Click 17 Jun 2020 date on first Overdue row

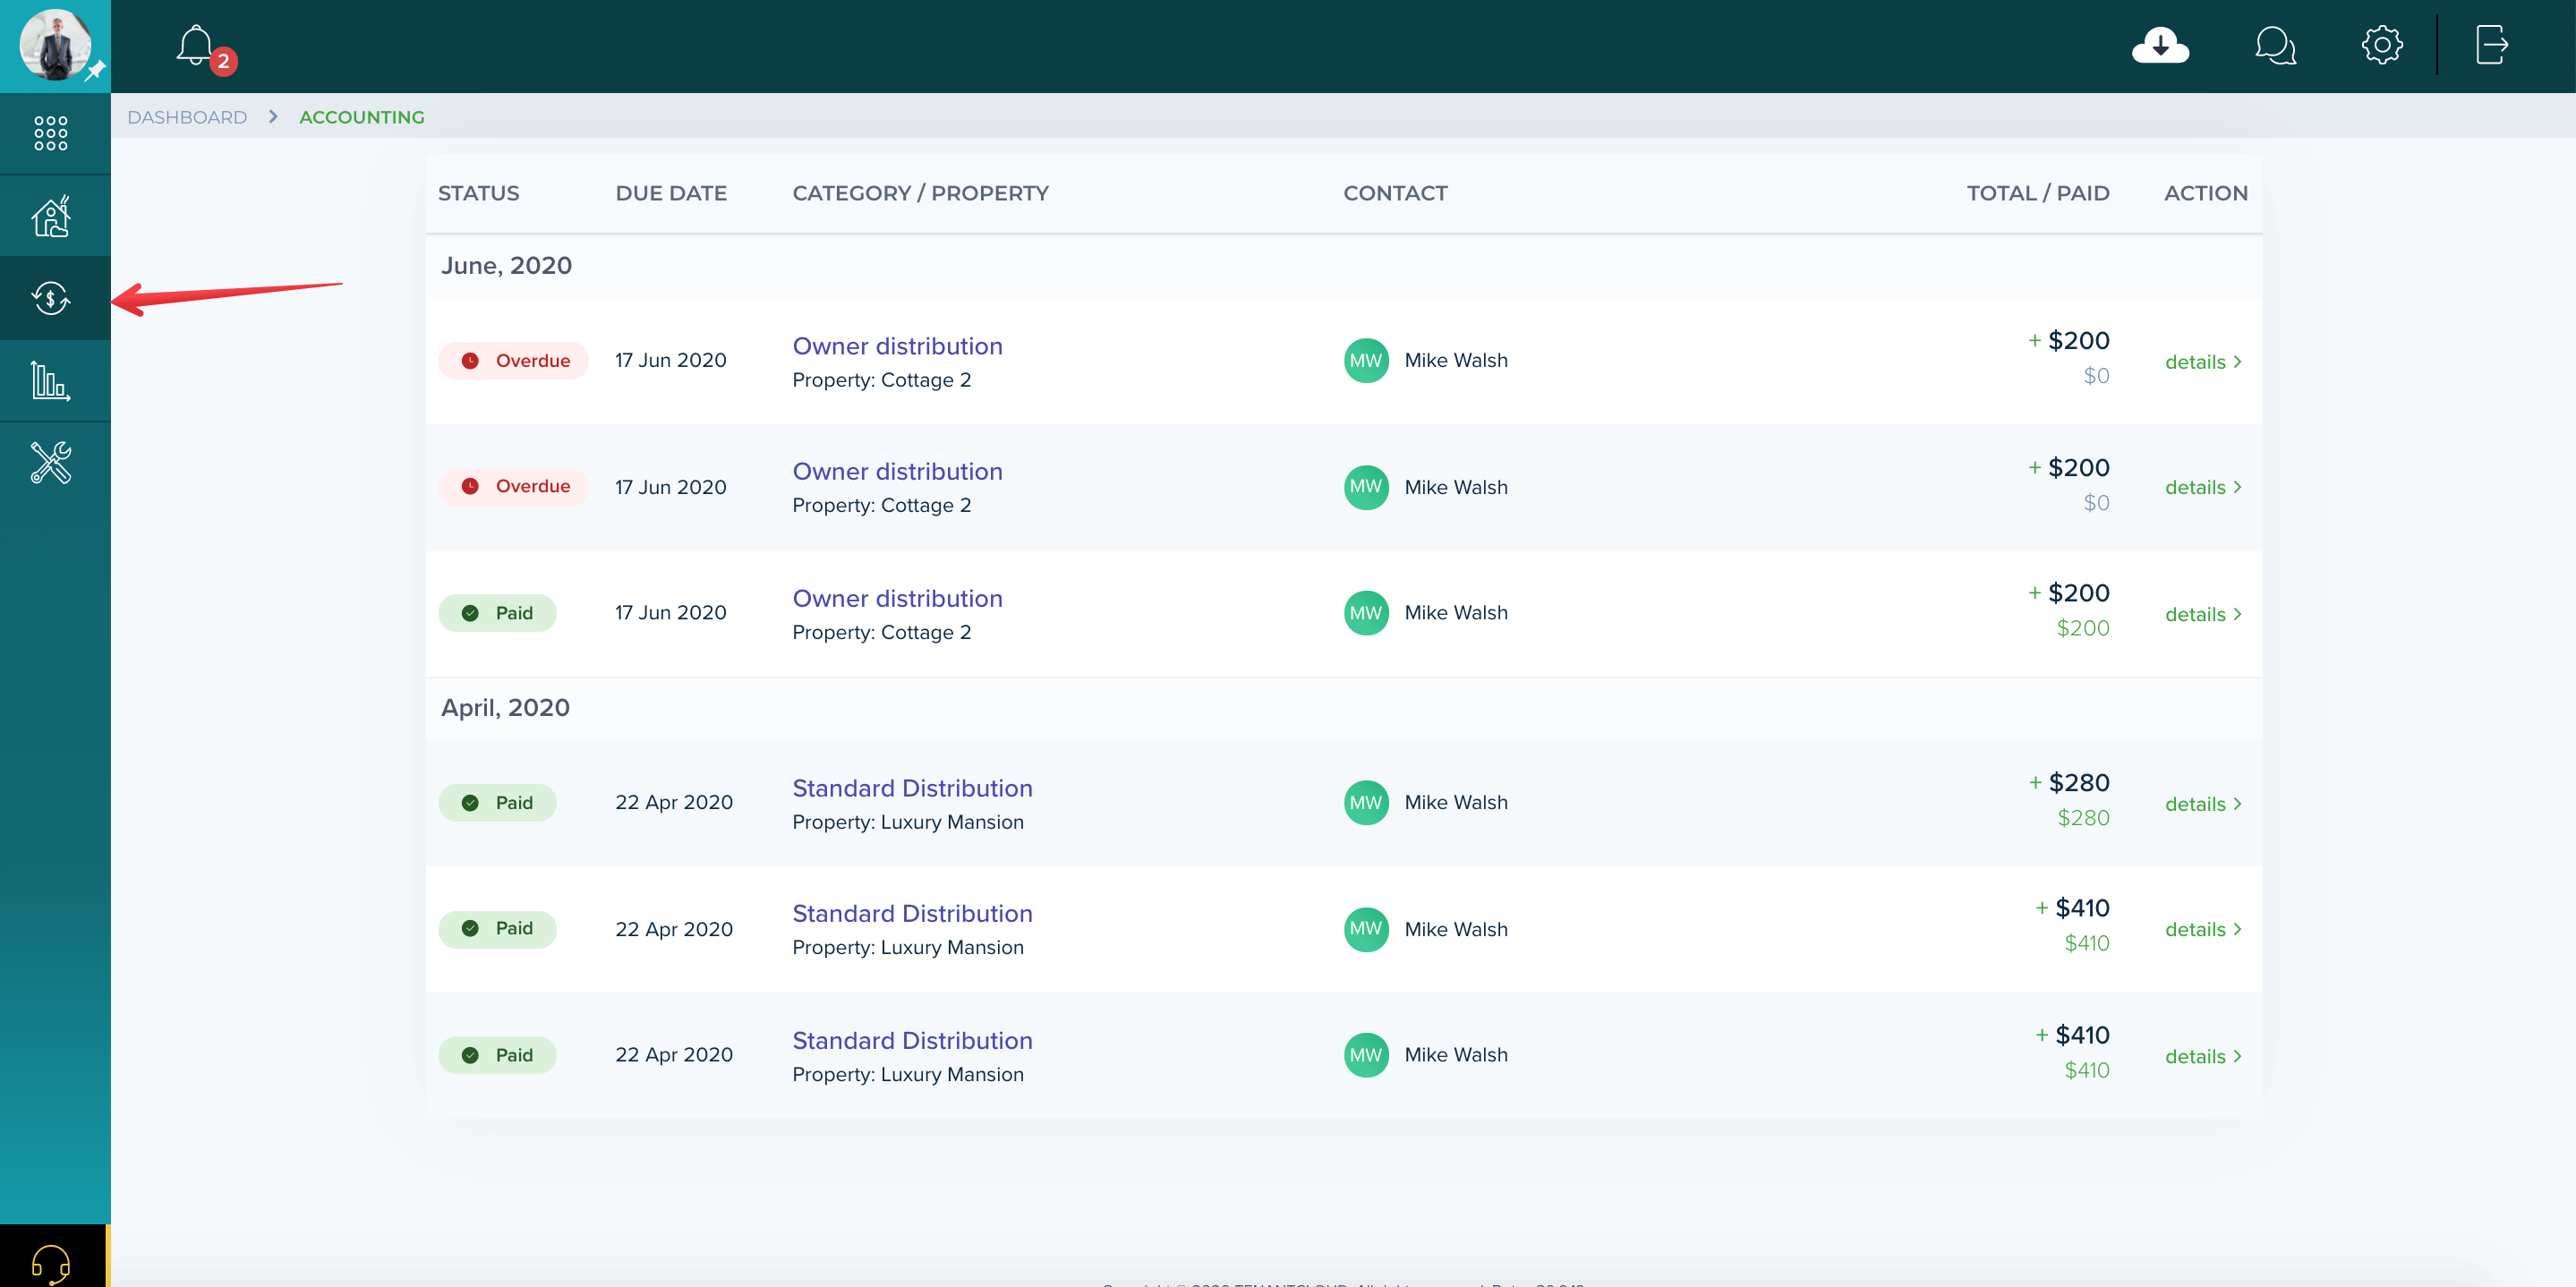[671, 360]
